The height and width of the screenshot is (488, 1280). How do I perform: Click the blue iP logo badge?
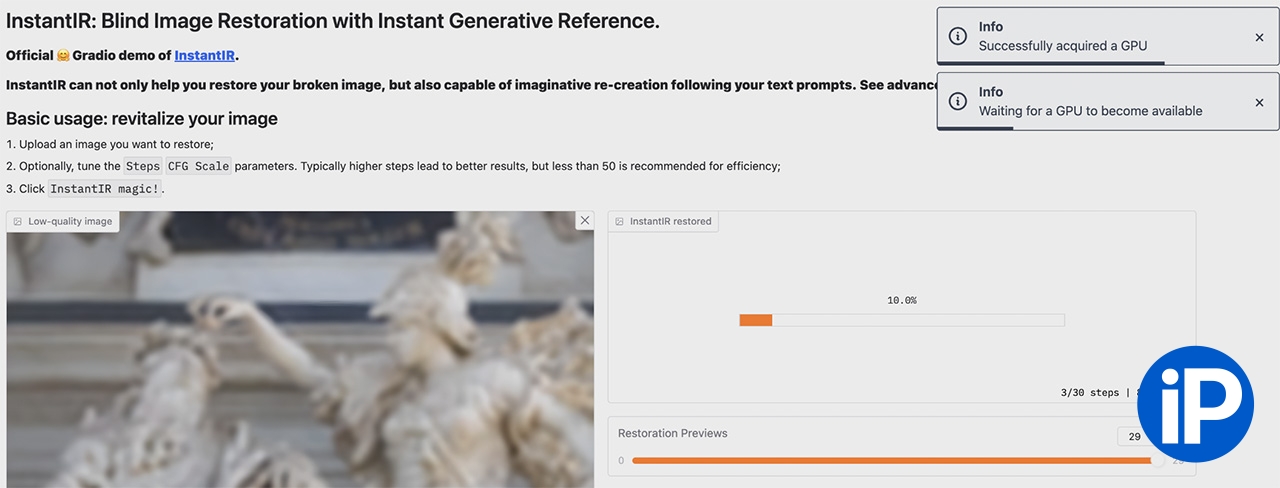click(1195, 403)
